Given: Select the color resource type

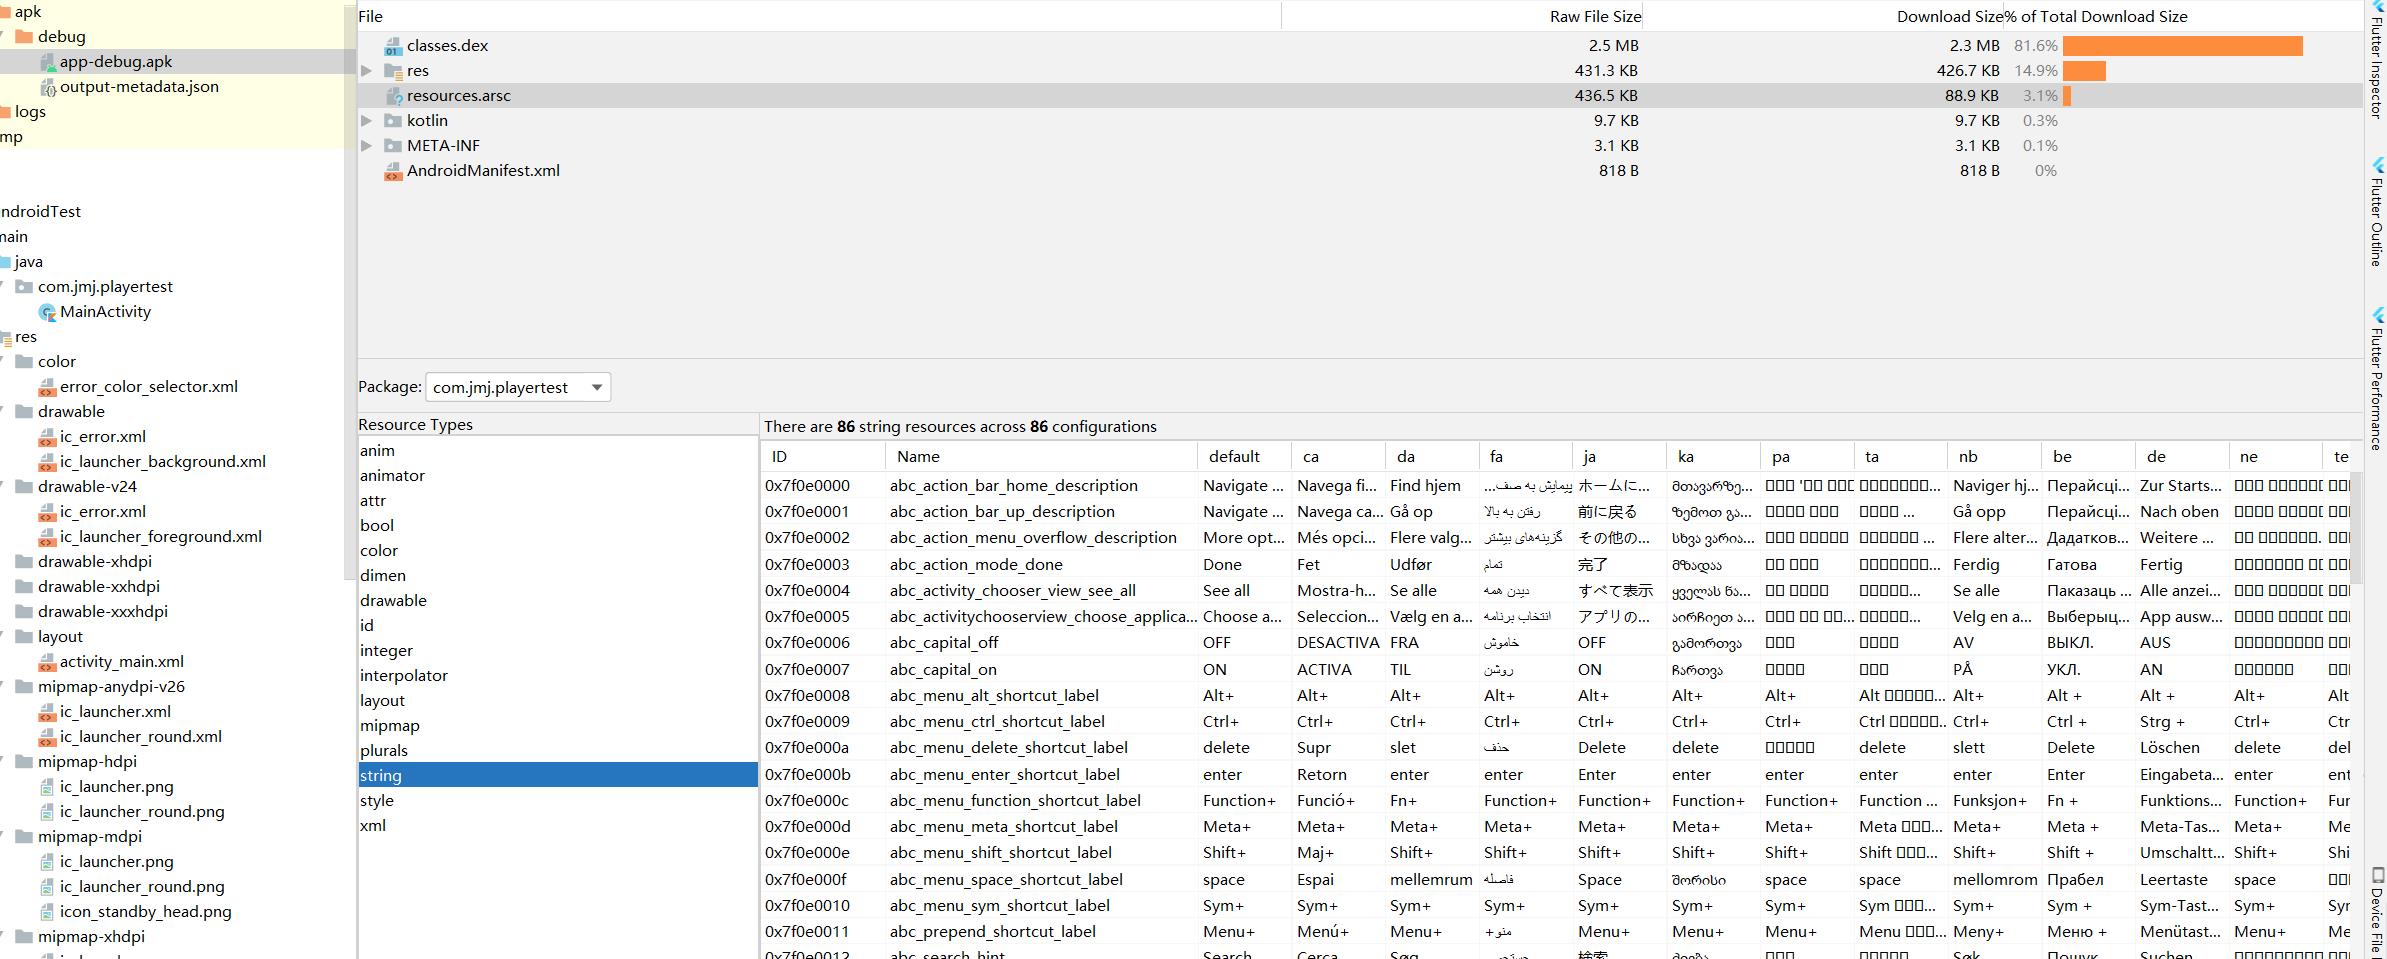Looking at the screenshot, I should [x=558, y=551].
